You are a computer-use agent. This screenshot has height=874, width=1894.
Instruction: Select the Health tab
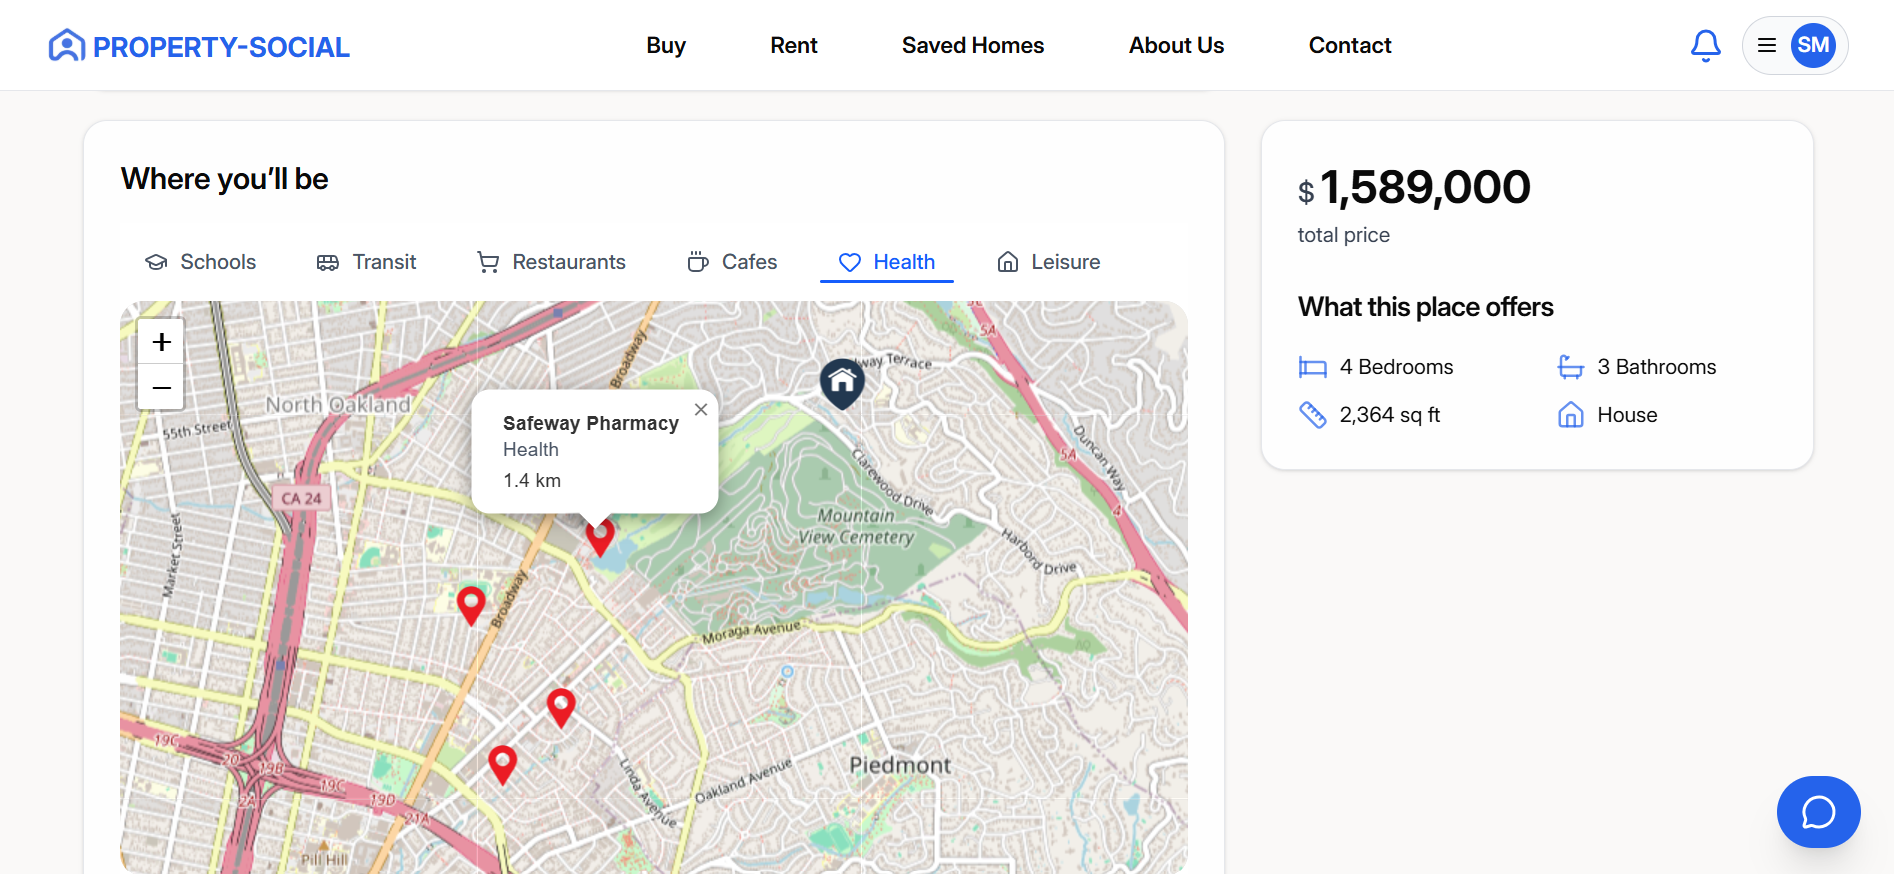(x=887, y=262)
